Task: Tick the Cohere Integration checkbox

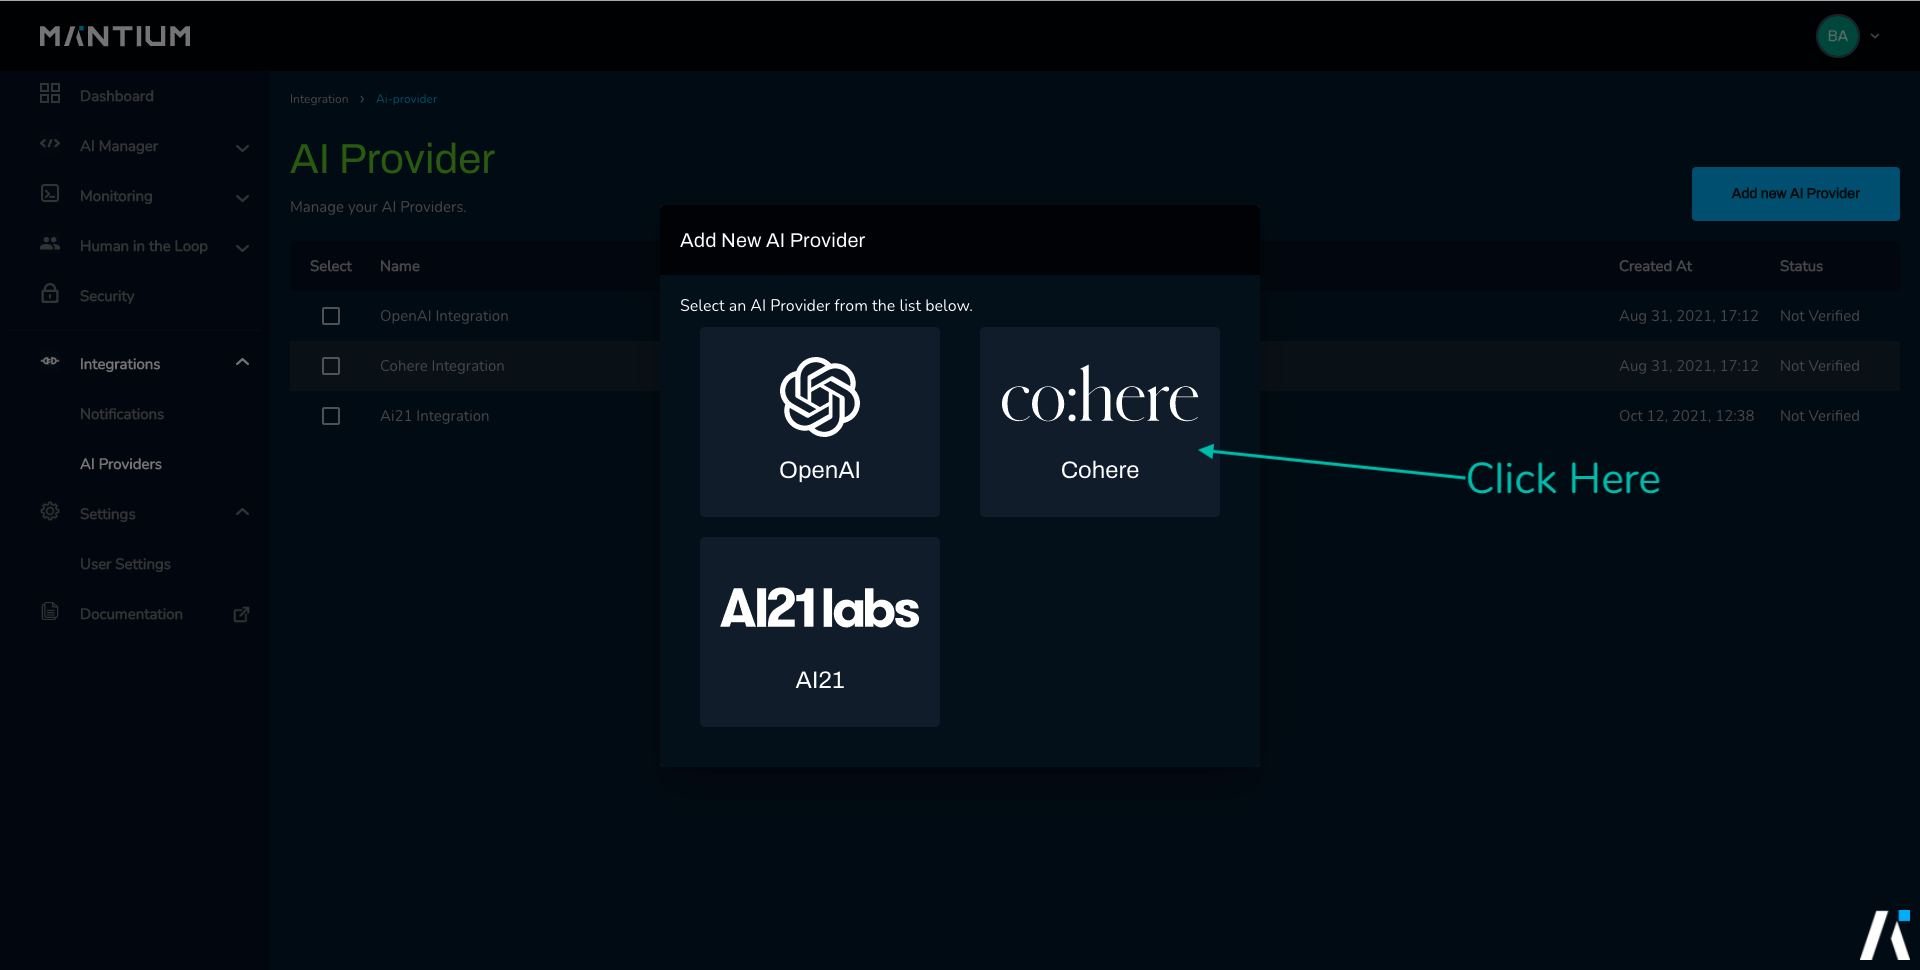Action: point(331,366)
